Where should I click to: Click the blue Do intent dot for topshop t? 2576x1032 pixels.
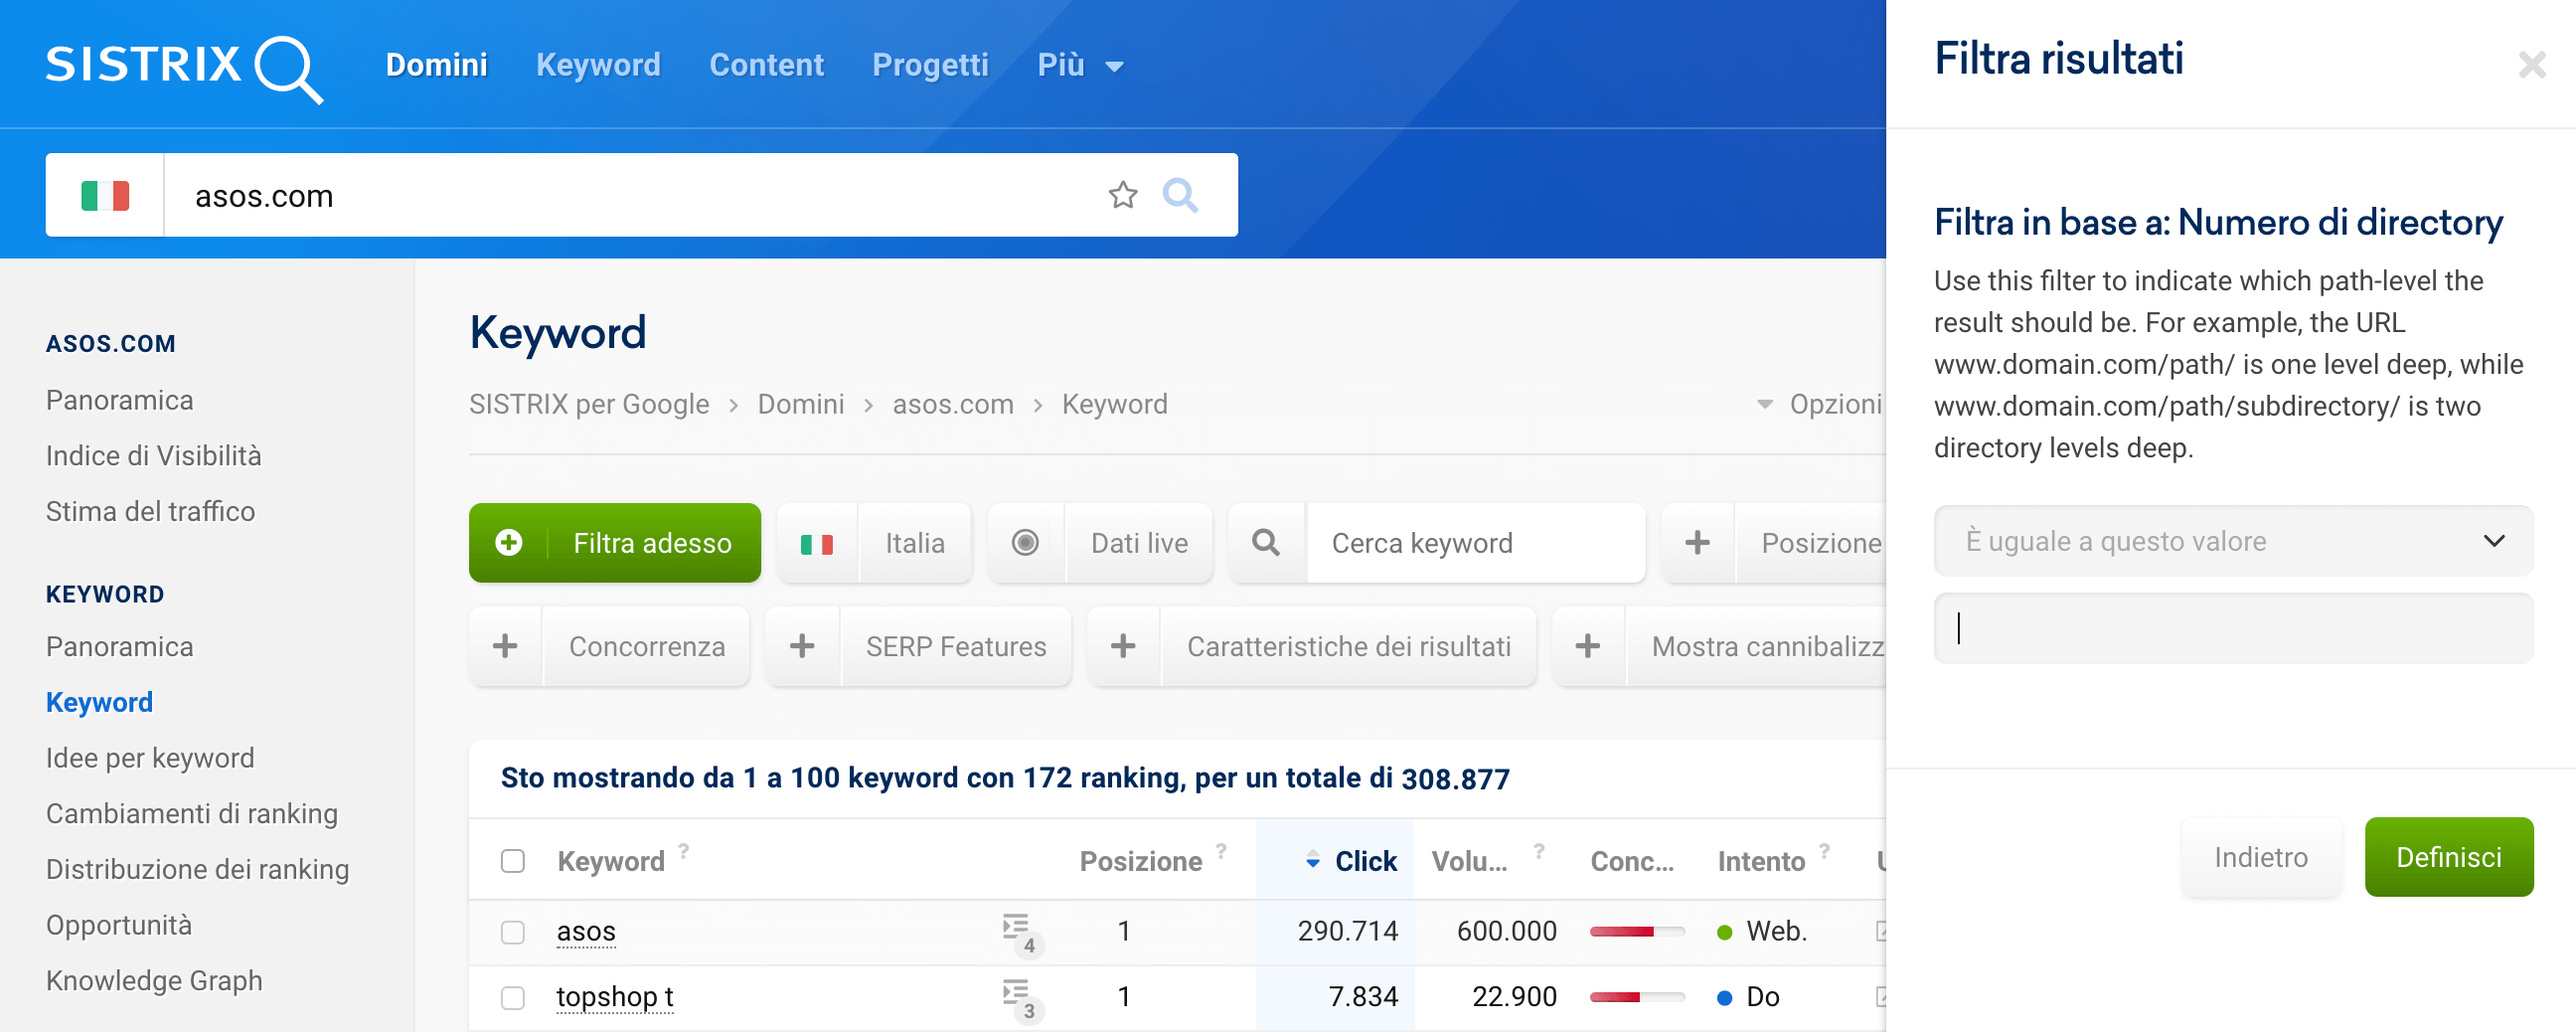coord(1724,998)
